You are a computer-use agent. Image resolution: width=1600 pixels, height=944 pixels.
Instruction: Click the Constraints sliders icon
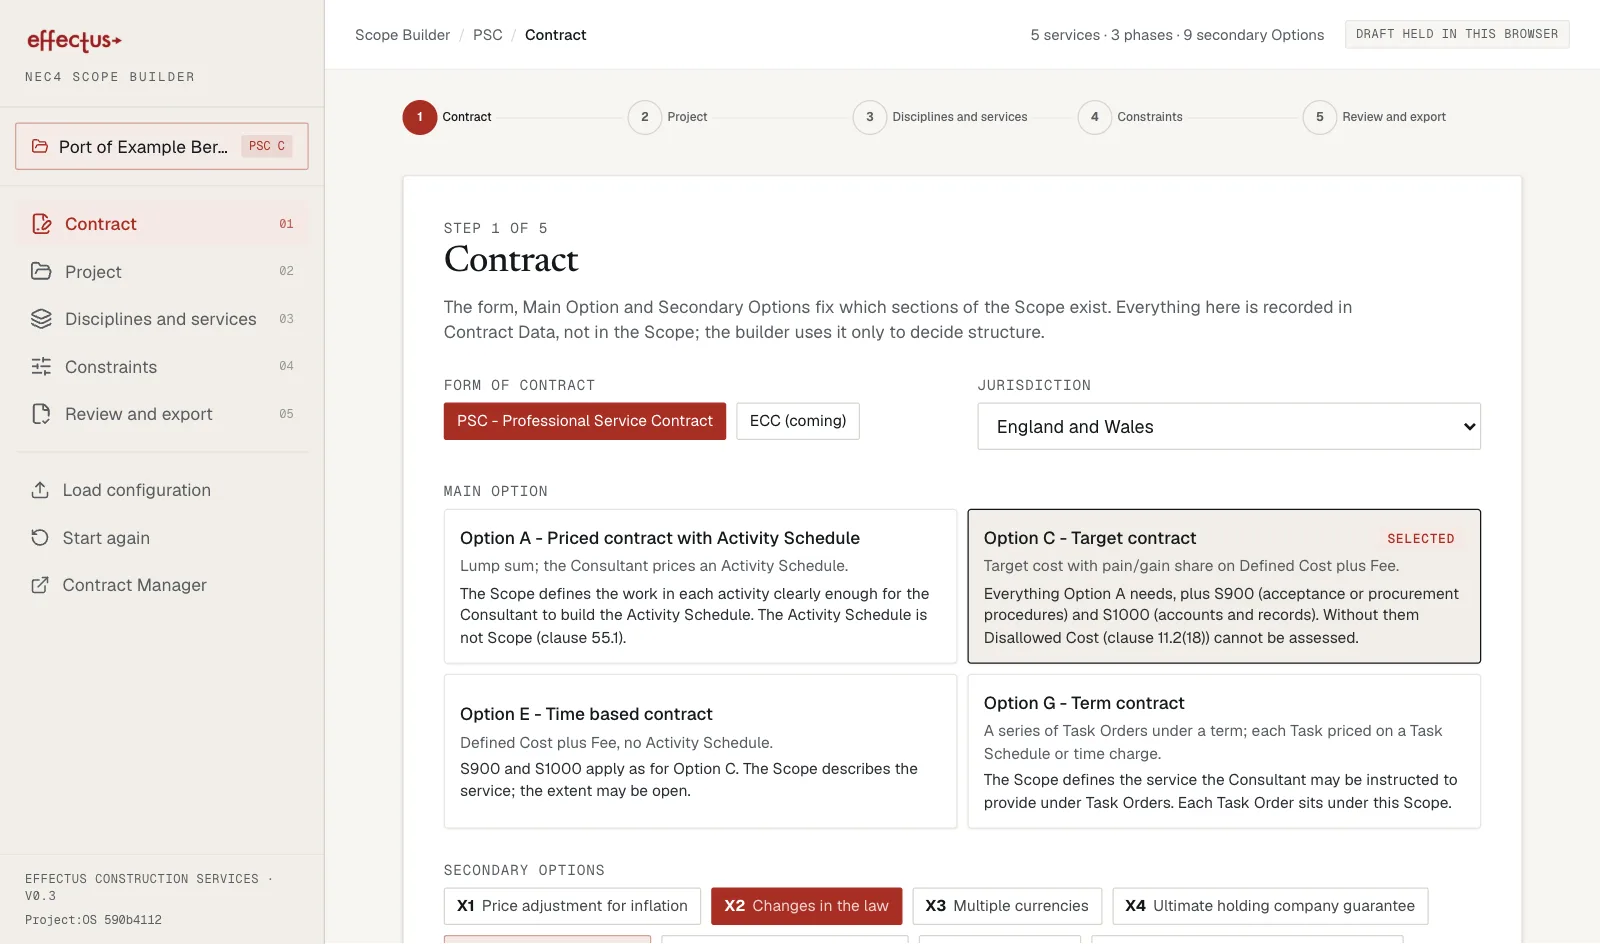41,366
